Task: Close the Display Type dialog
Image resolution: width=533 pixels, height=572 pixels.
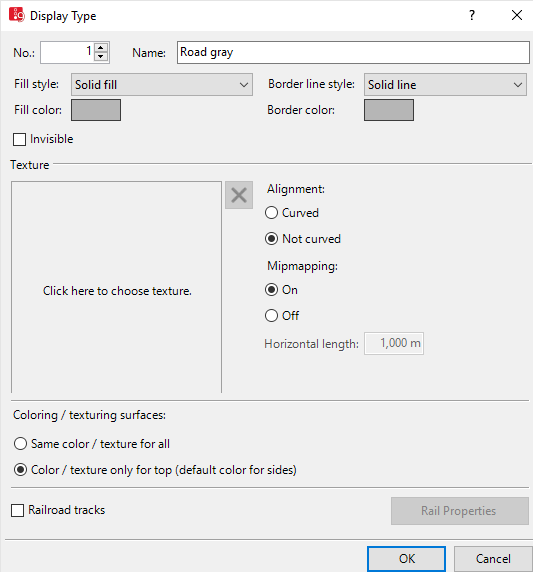Action: click(x=517, y=15)
